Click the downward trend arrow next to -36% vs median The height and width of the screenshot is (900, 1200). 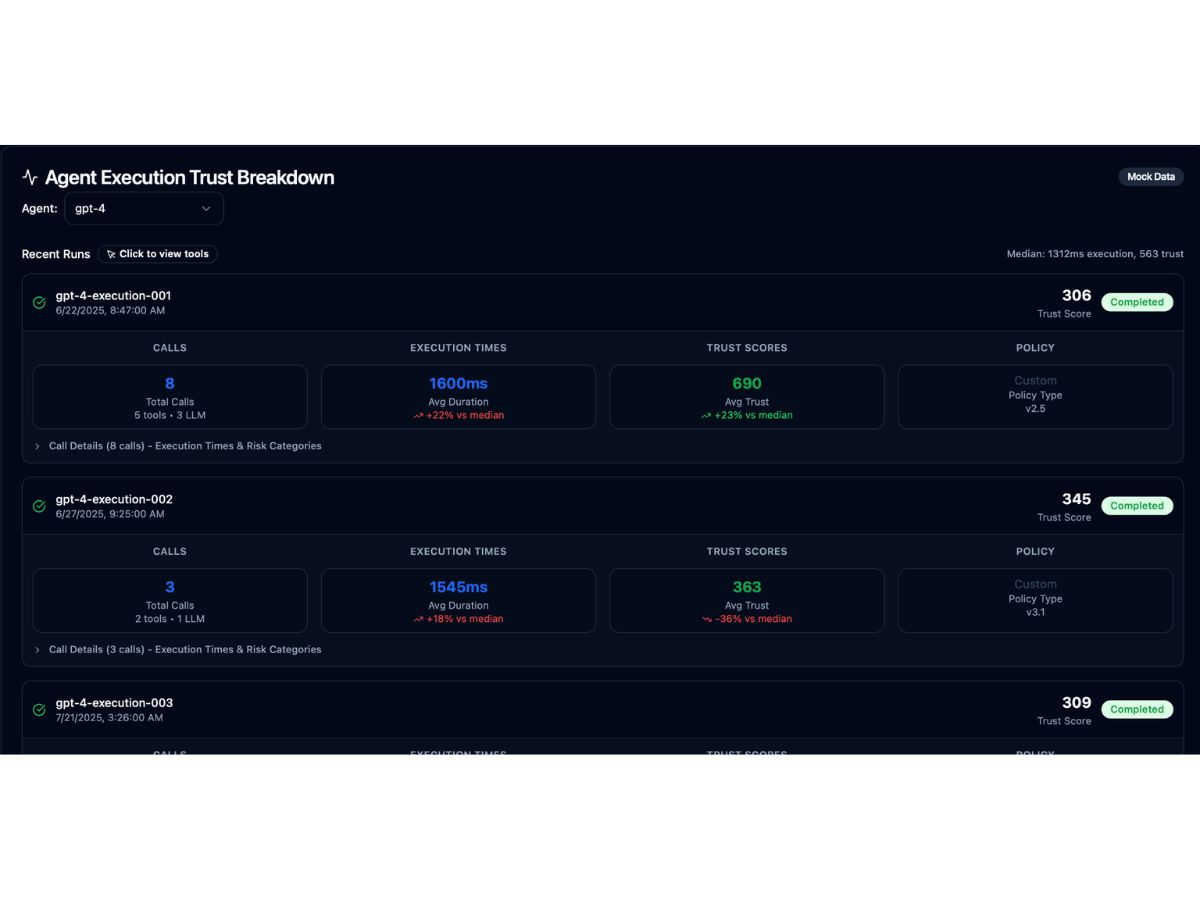coord(707,619)
